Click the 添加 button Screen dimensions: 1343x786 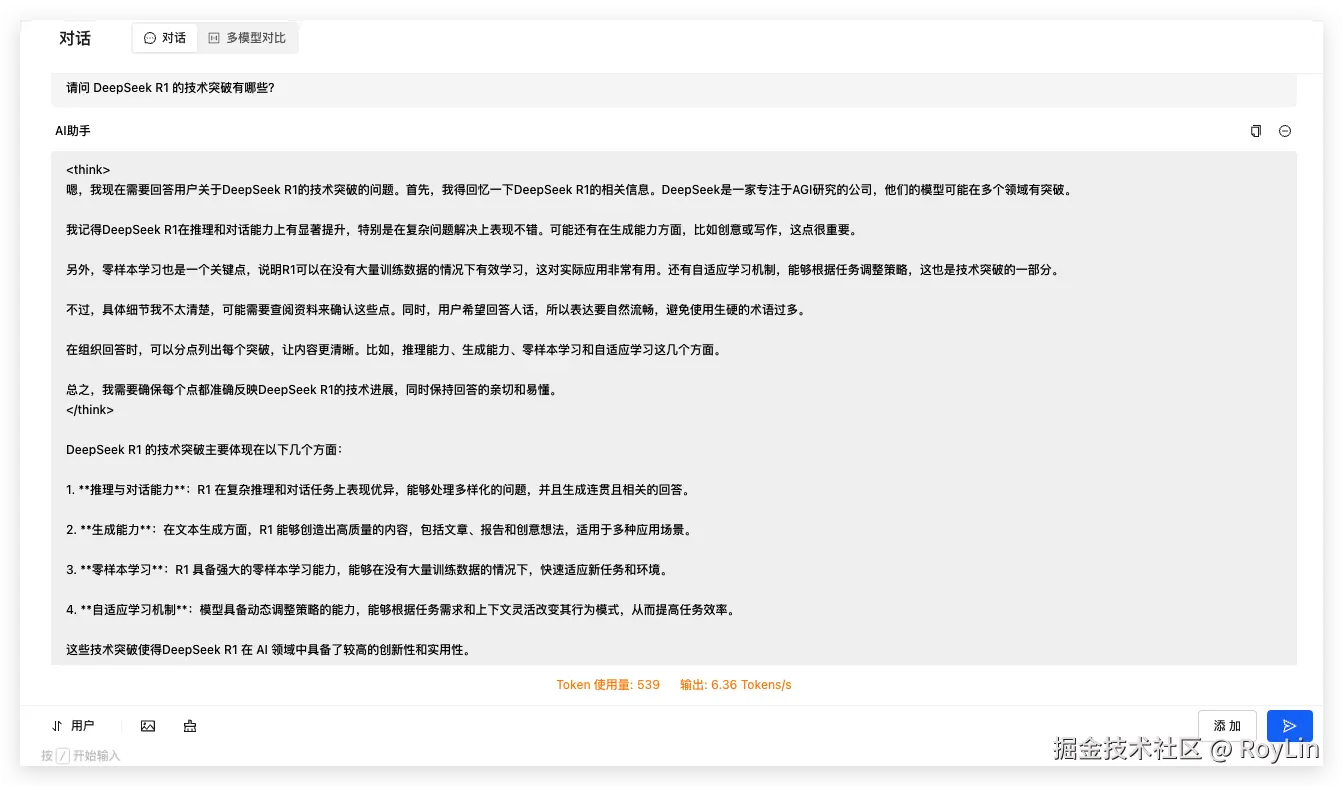[1227, 726]
